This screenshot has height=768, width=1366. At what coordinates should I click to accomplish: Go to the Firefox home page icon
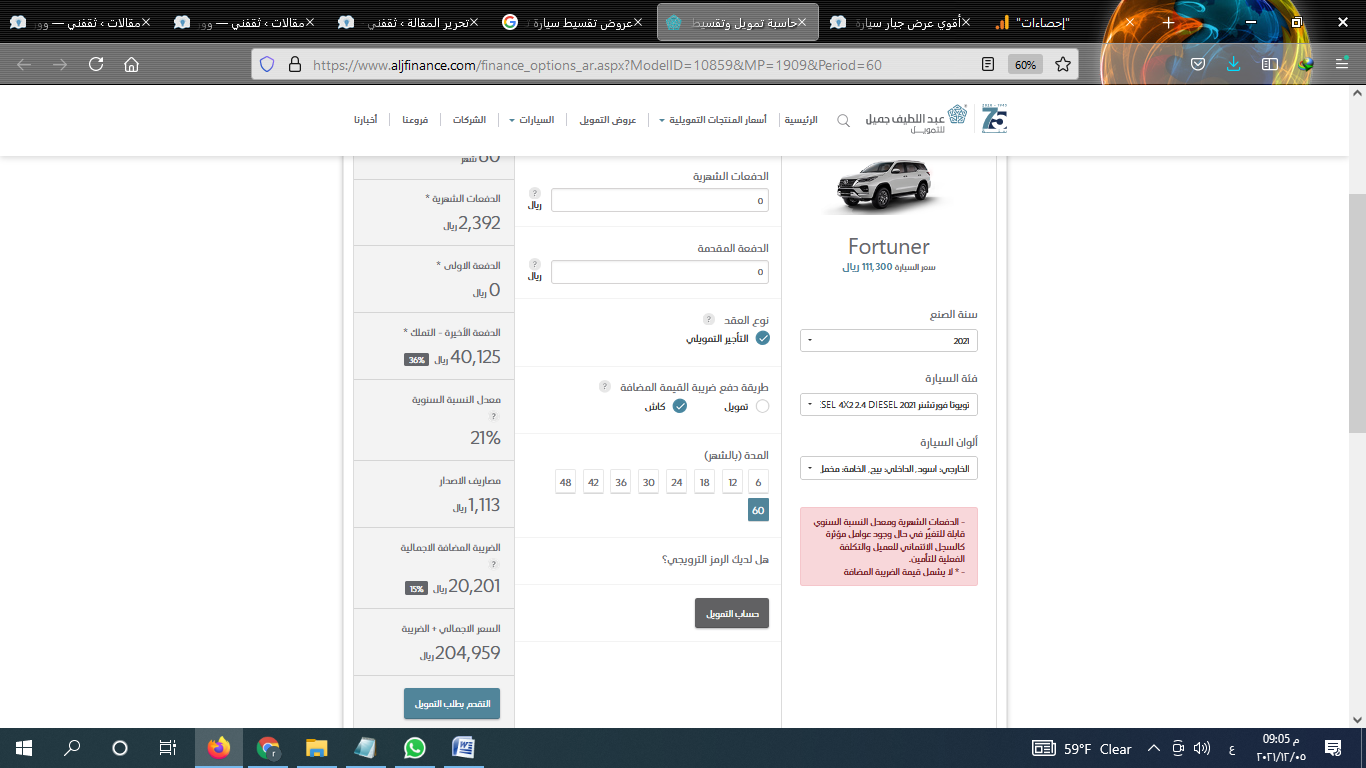click(131, 64)
